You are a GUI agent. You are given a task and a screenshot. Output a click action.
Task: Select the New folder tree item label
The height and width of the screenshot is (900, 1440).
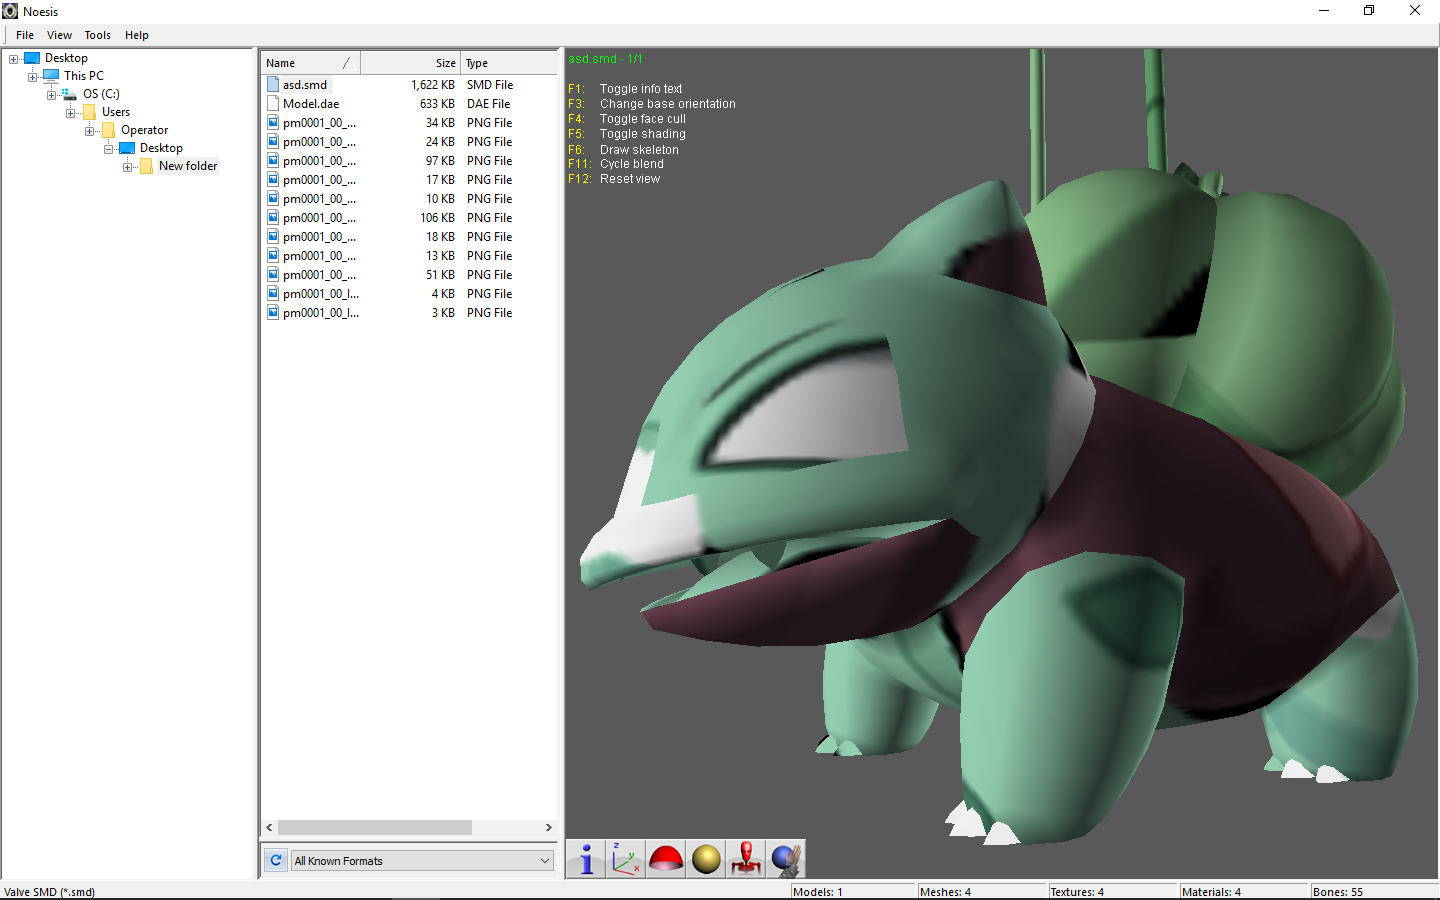coord(188,166)
